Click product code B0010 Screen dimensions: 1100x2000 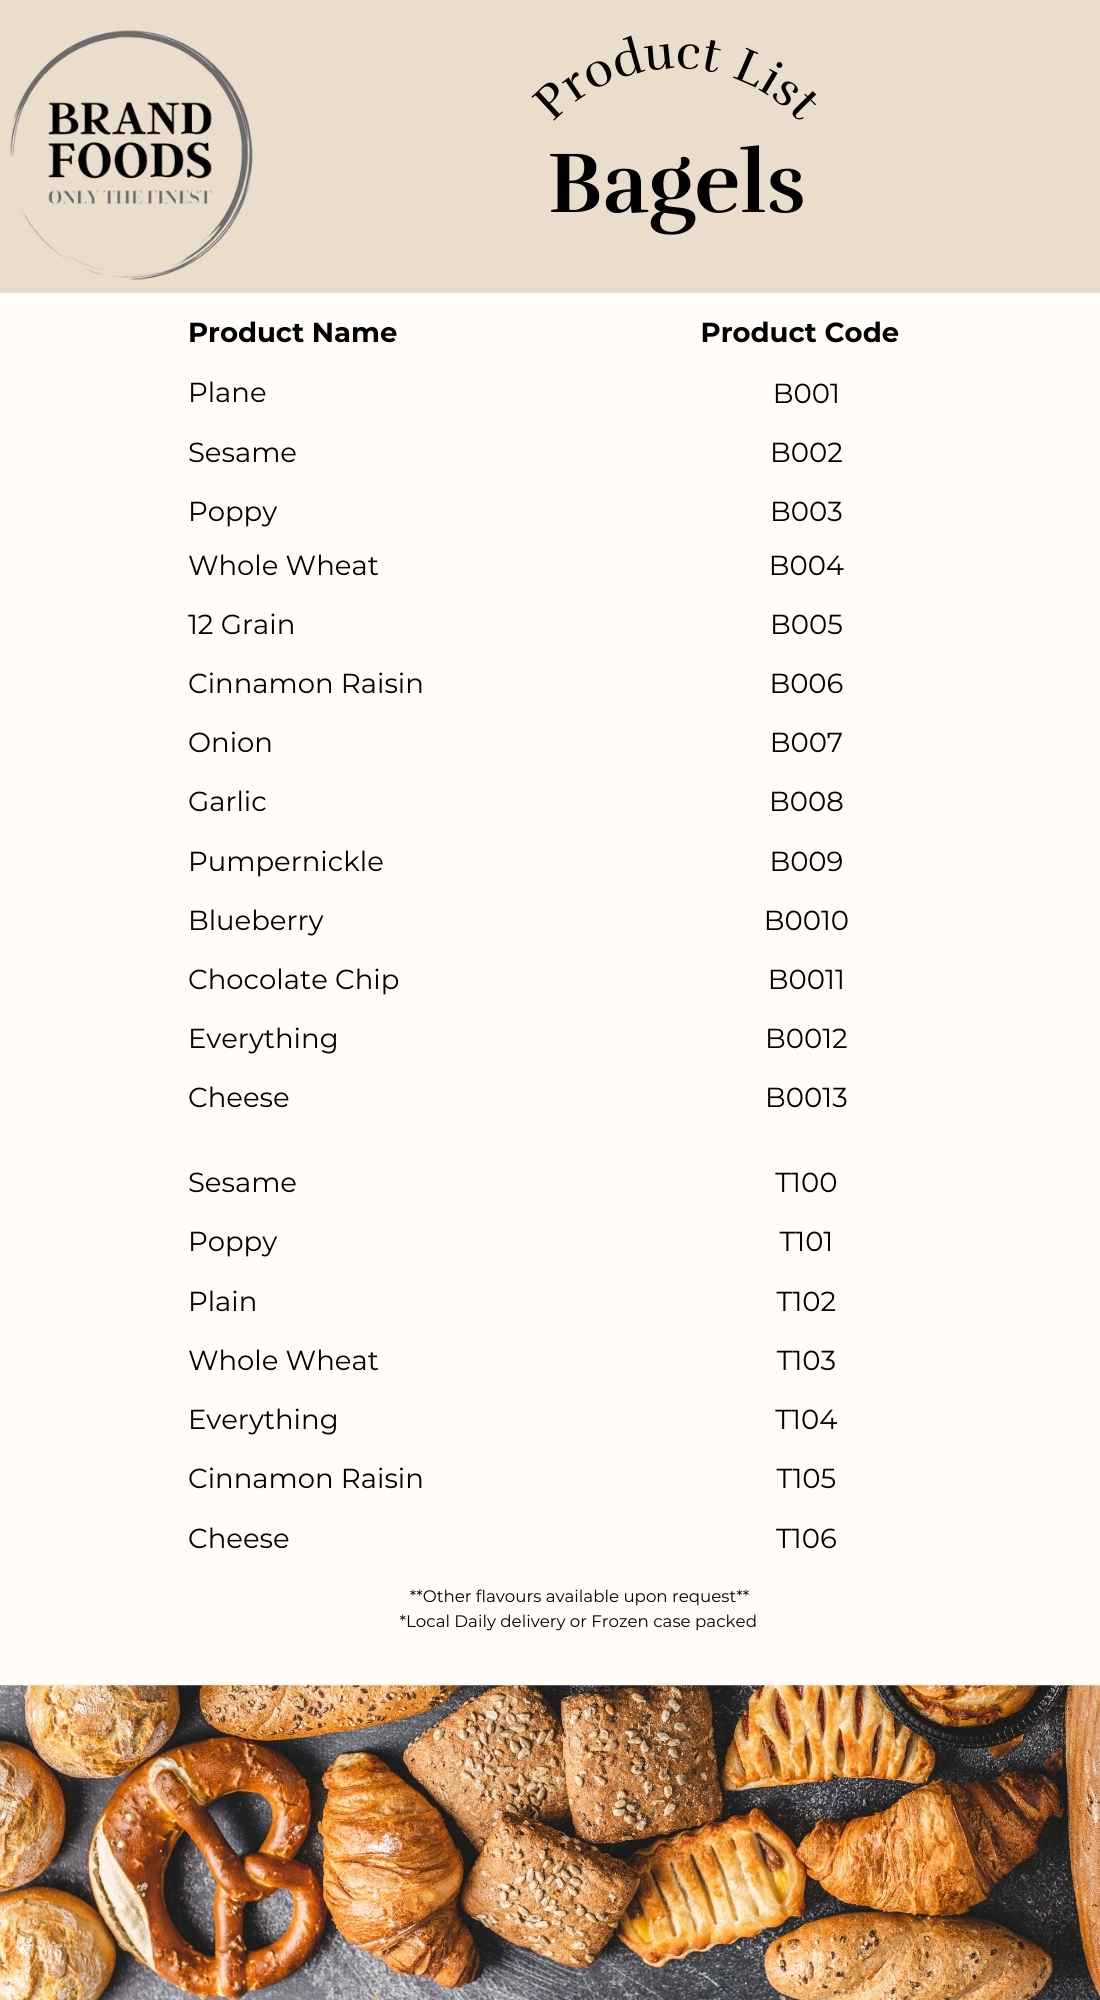(806, 921)
